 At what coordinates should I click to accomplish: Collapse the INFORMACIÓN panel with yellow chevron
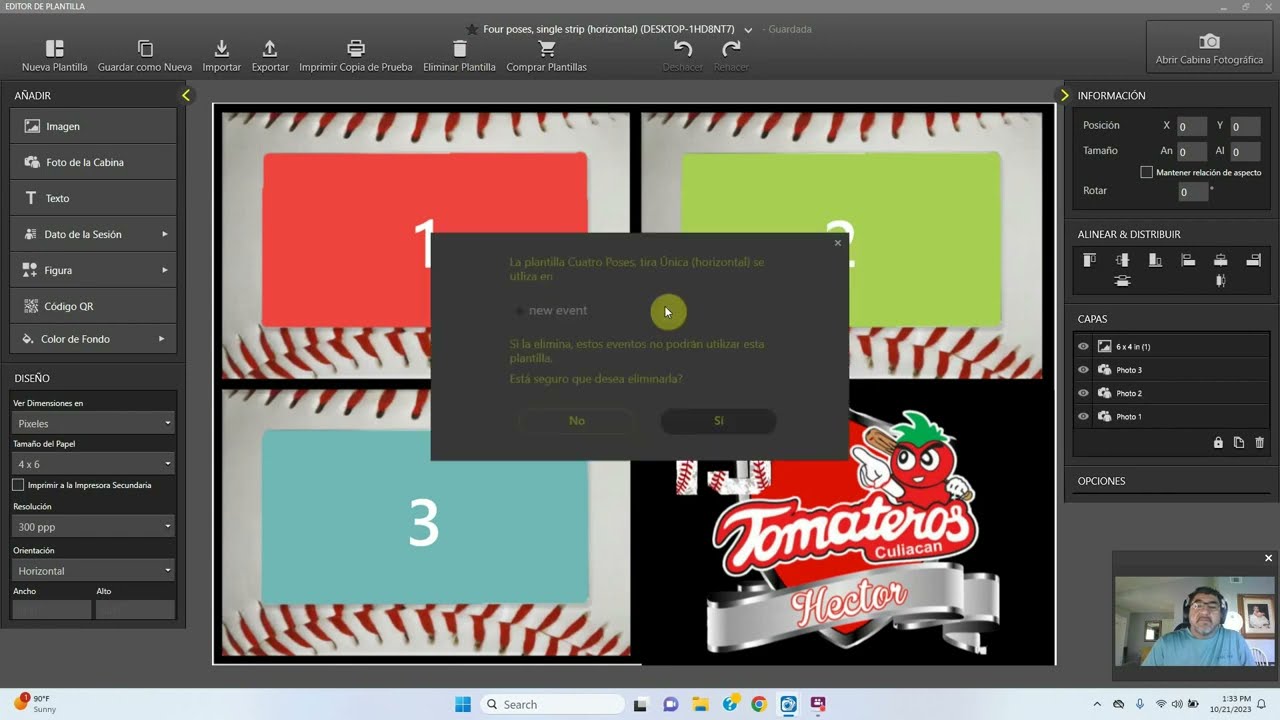[x=1064, y=95]
